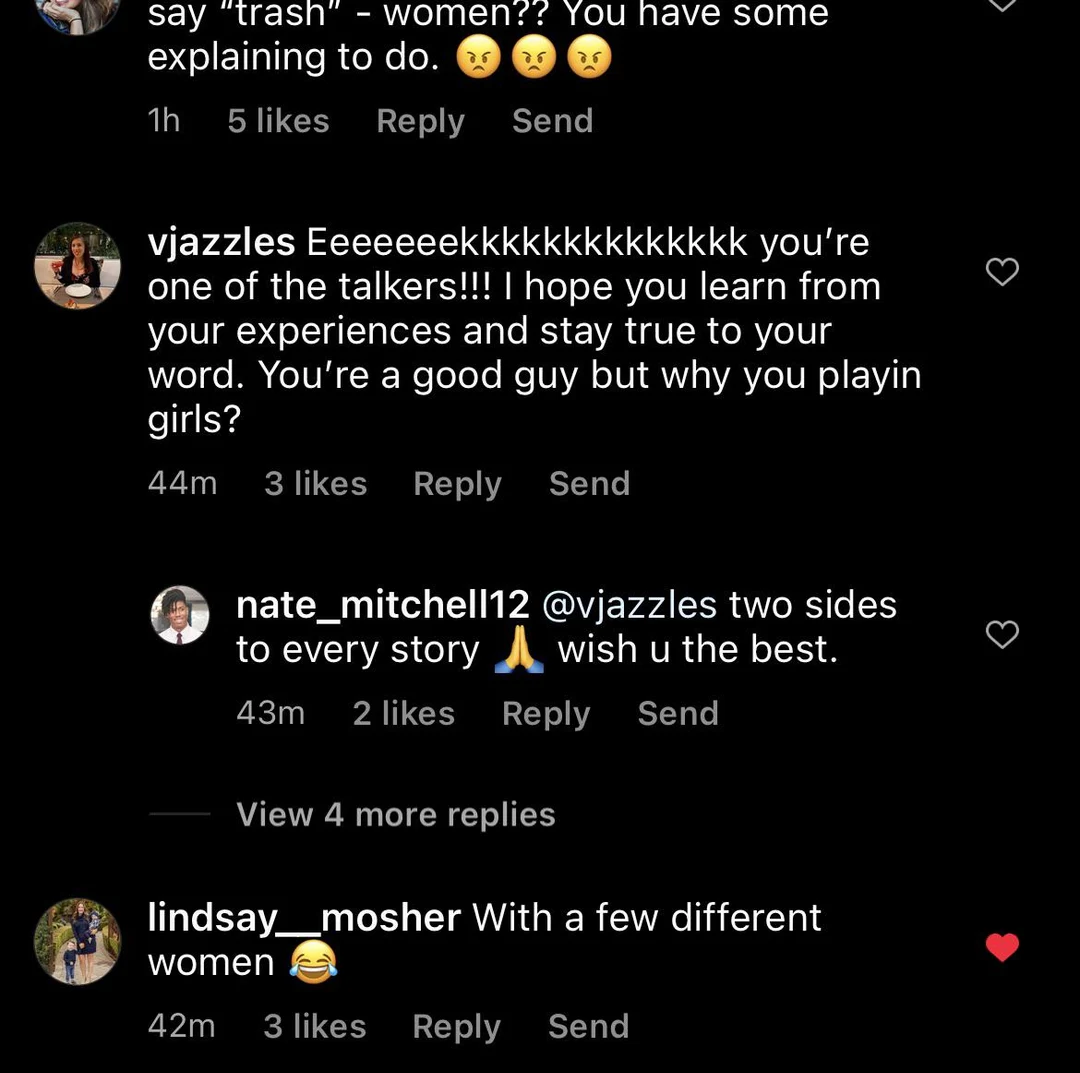Like nate_mitchell12's reply with the heart toggle
Viewport: 1080px width, 1073px height.
(1001, 634)
